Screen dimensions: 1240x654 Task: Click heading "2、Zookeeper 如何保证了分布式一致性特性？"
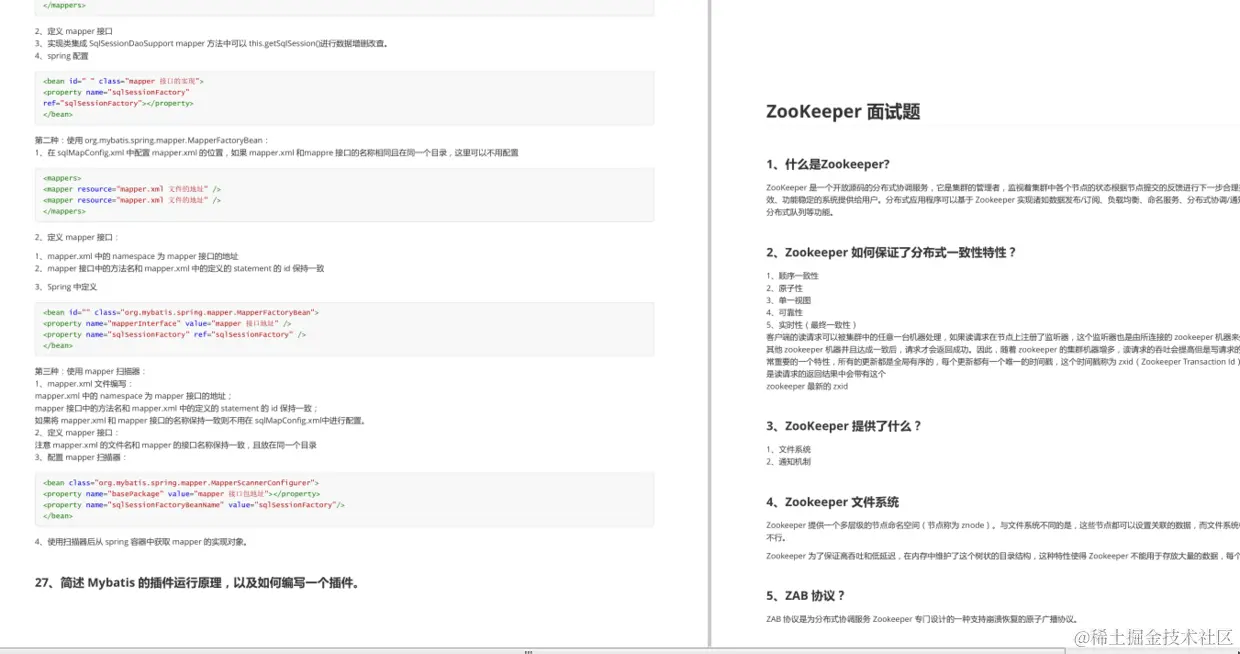891,253
